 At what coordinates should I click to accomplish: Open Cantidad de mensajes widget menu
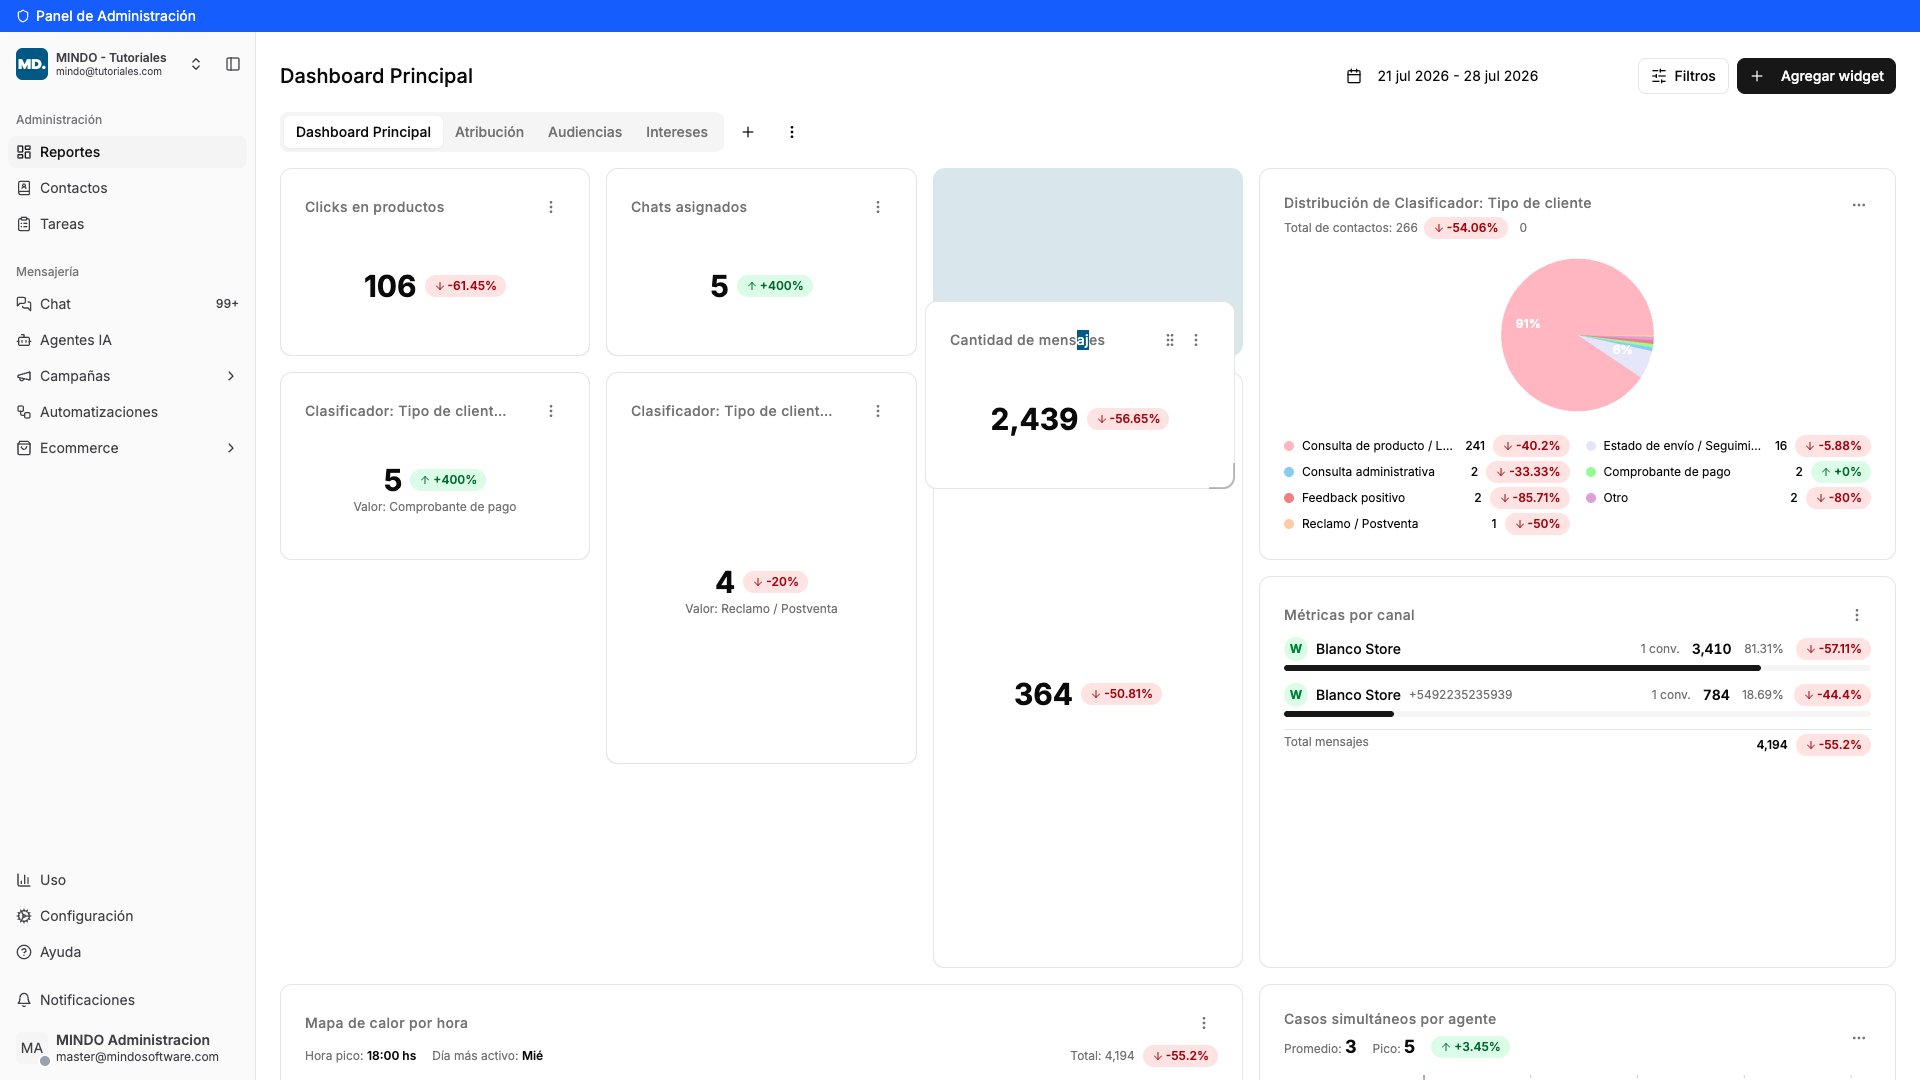point(1196,340)
